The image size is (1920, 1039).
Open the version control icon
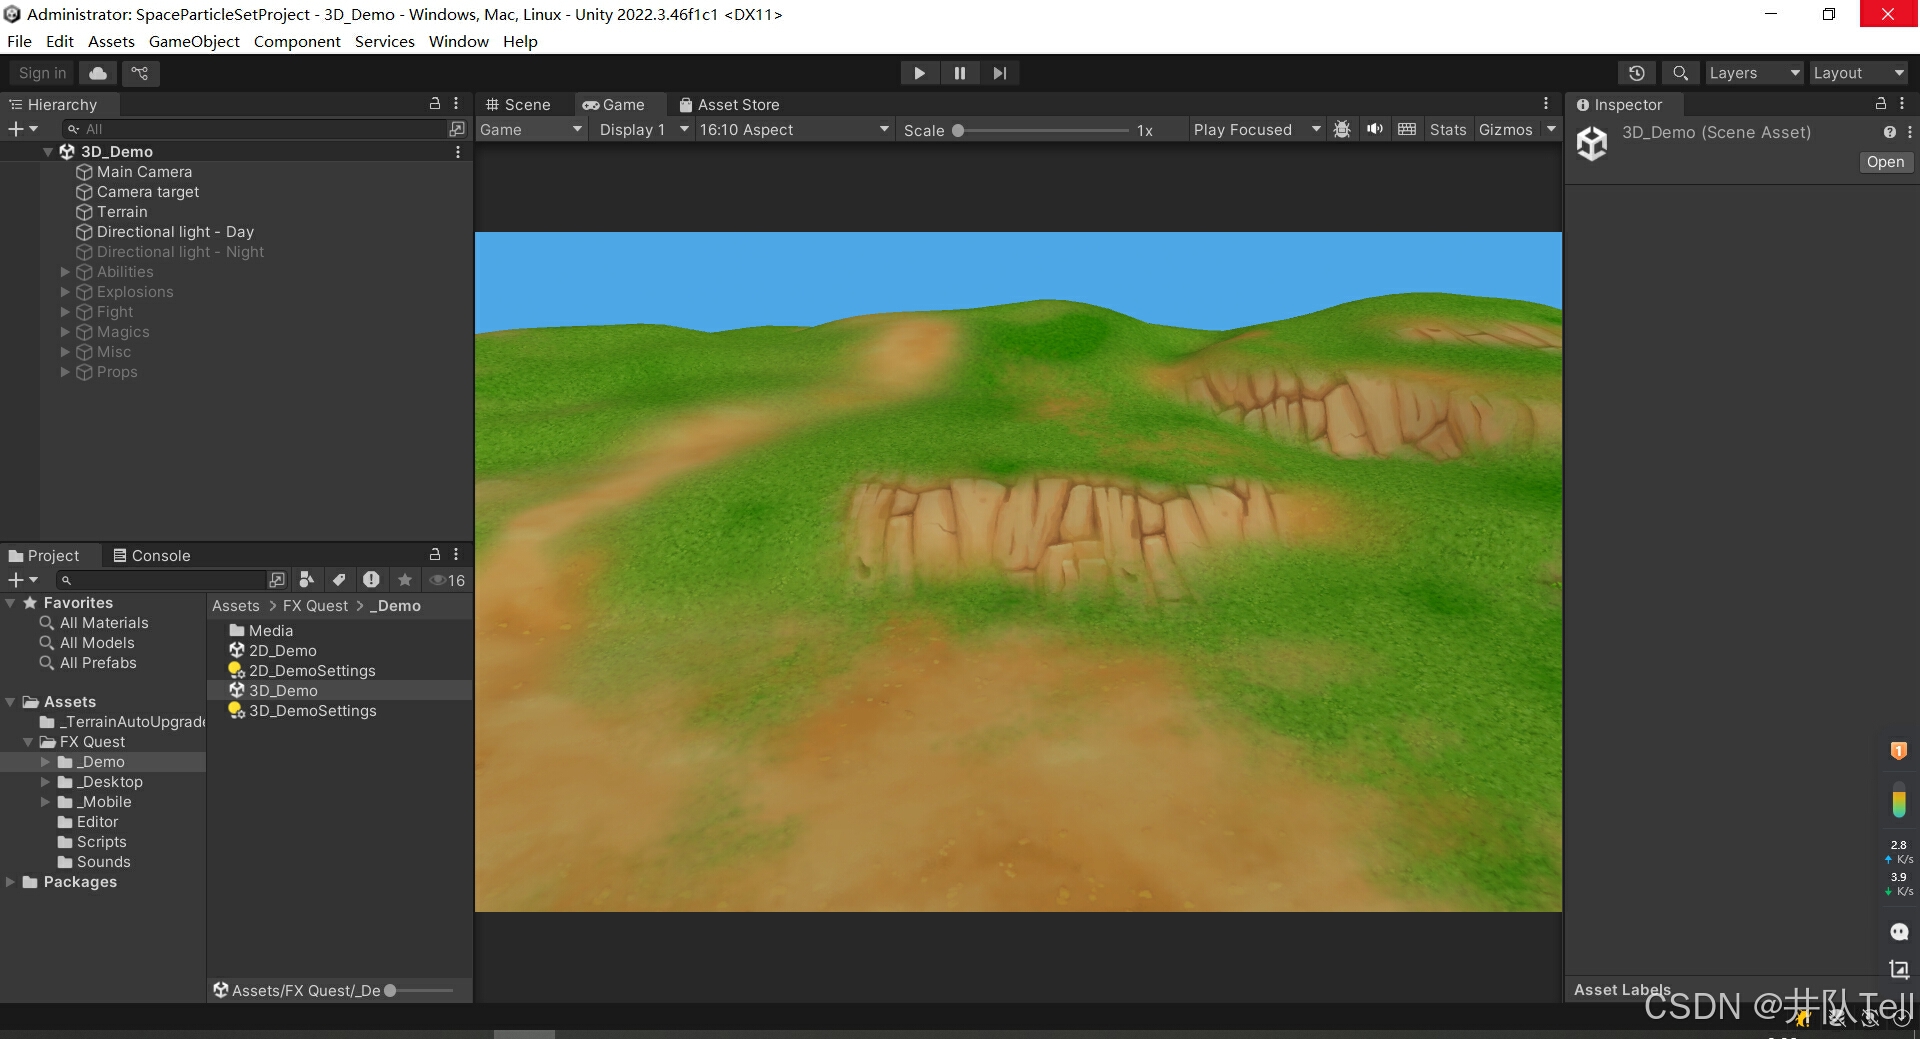(x=140, y=73)
